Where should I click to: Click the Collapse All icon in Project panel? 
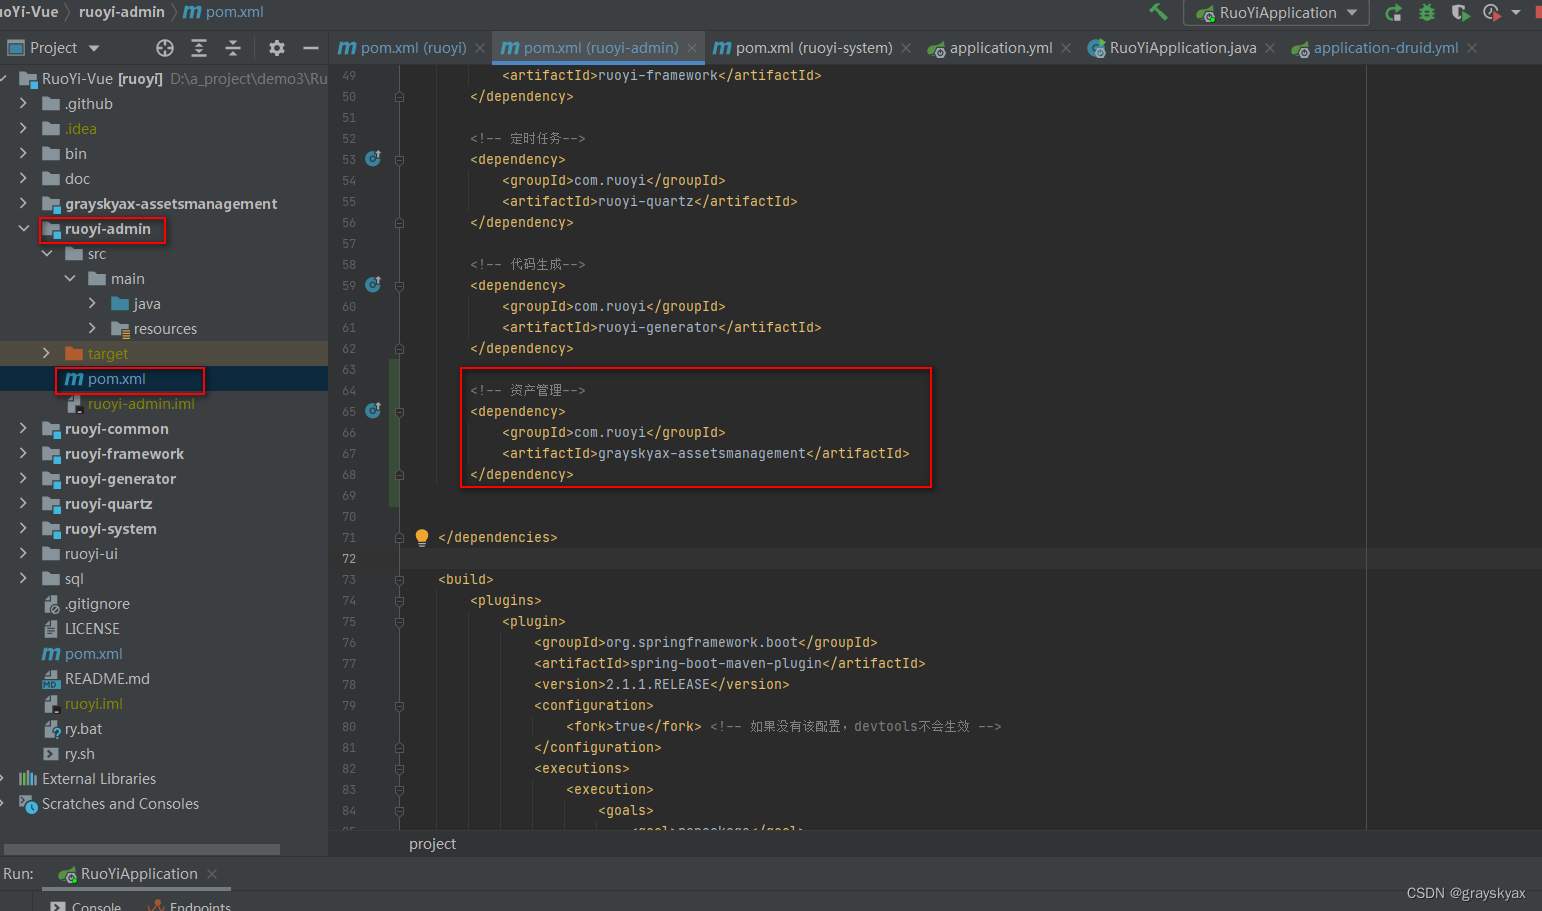pyautogui.click(x=233, y=48)
